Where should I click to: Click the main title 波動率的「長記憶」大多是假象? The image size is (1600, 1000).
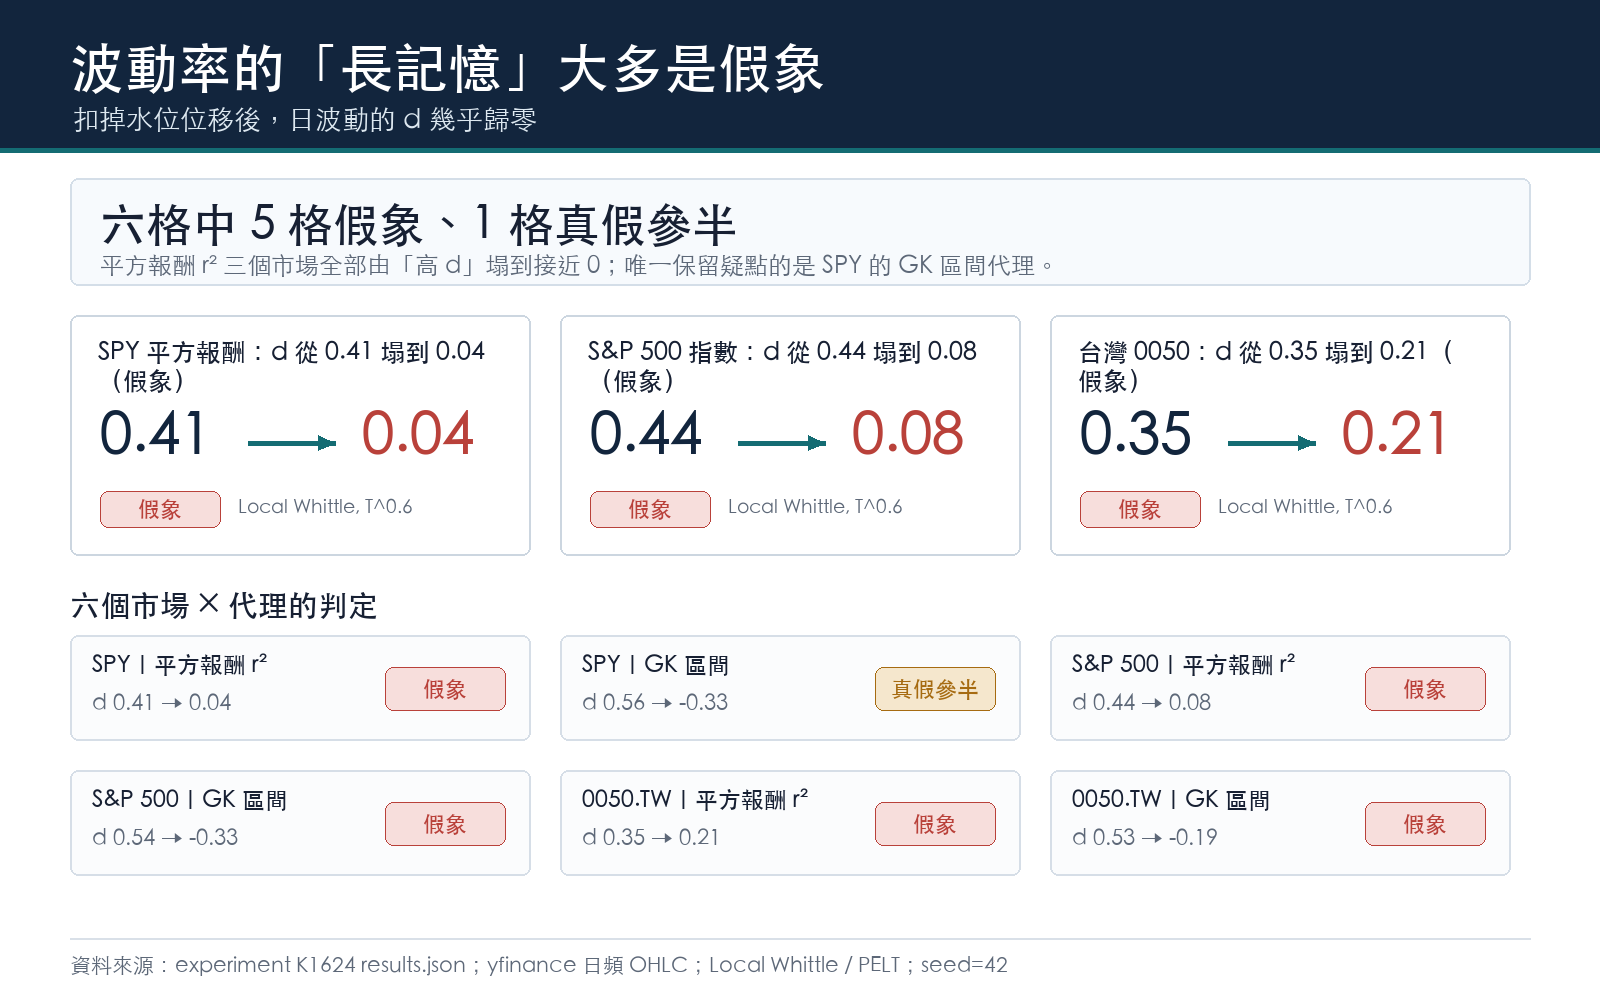(x=447, y=69)
